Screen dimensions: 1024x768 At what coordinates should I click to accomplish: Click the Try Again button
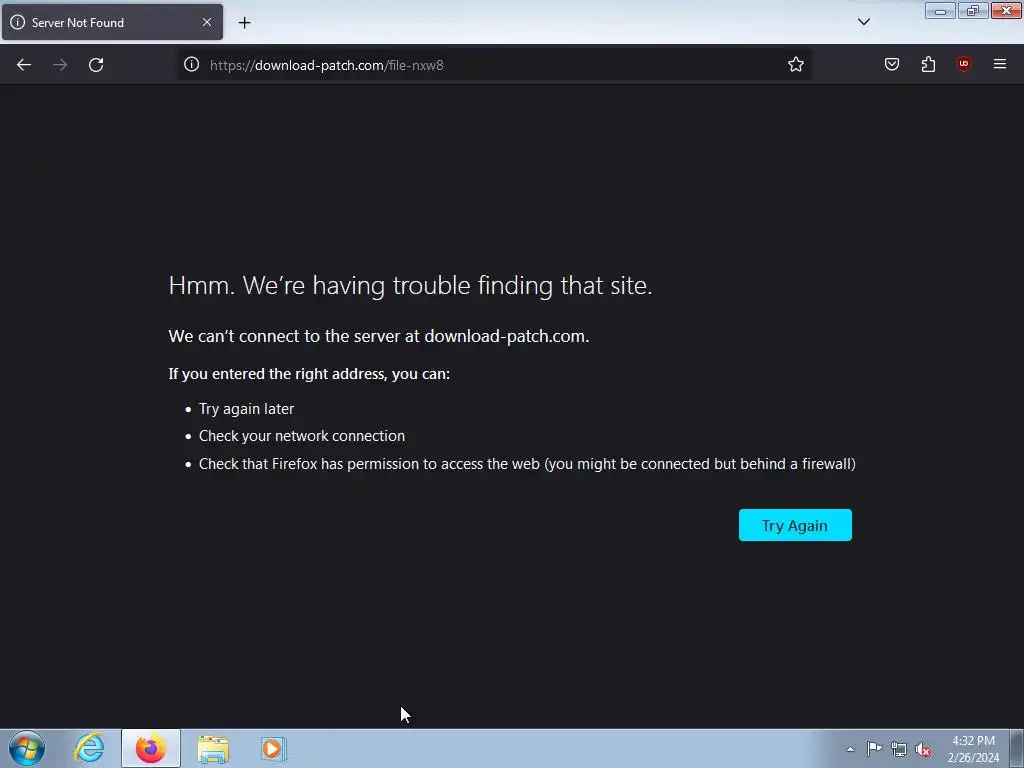[795, 525]
